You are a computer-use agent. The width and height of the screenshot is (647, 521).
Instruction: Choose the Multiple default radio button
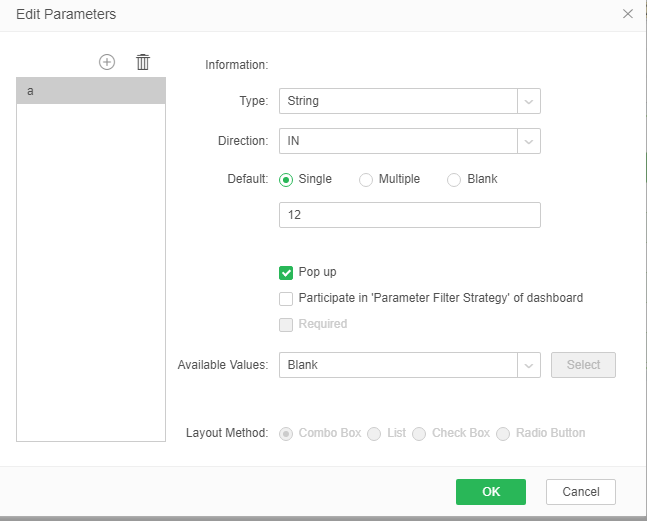pos(366,180)
